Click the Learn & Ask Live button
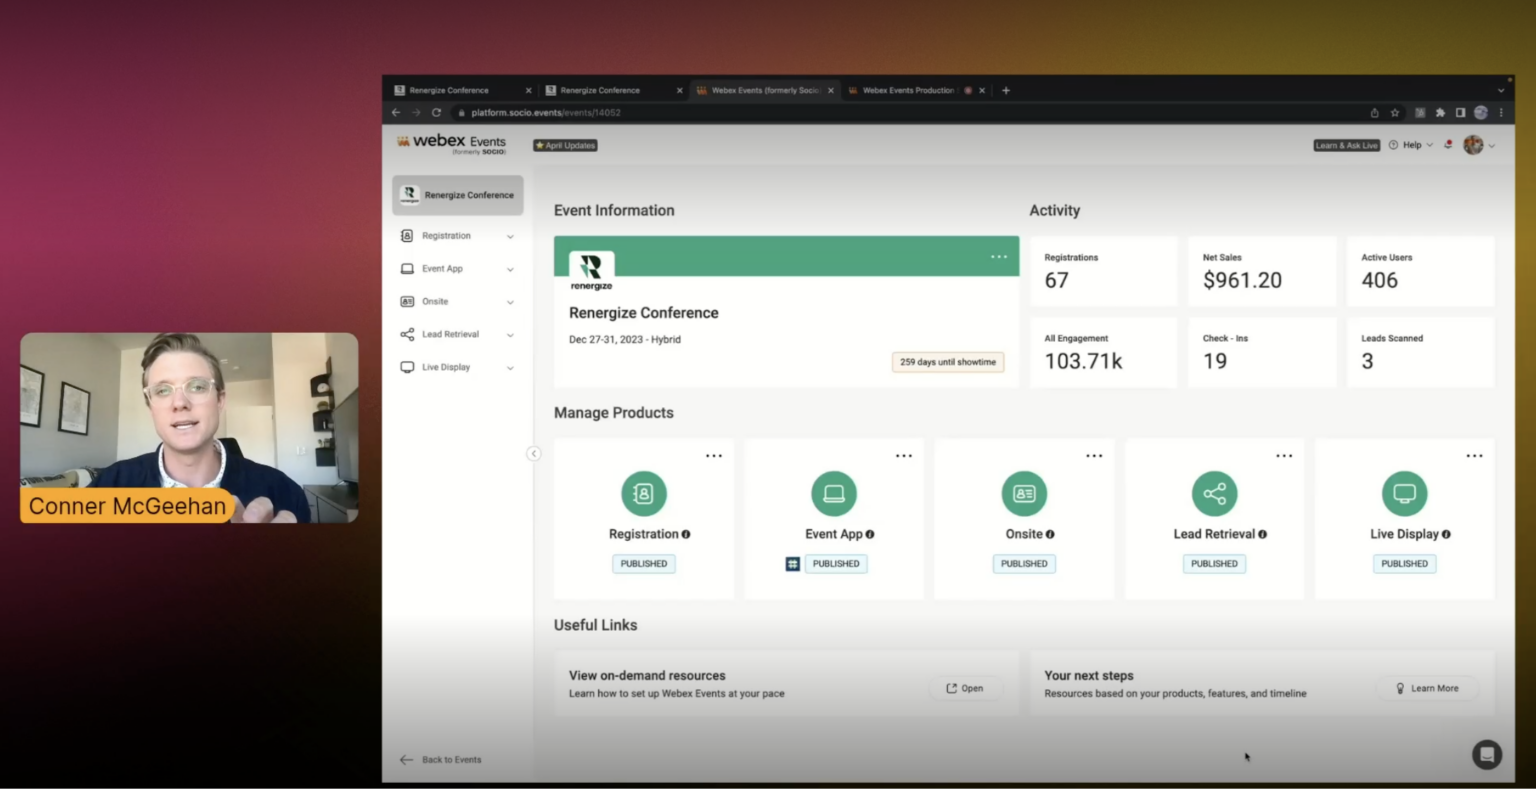This screenshot has height=789, width=1536. [1346, 144]
